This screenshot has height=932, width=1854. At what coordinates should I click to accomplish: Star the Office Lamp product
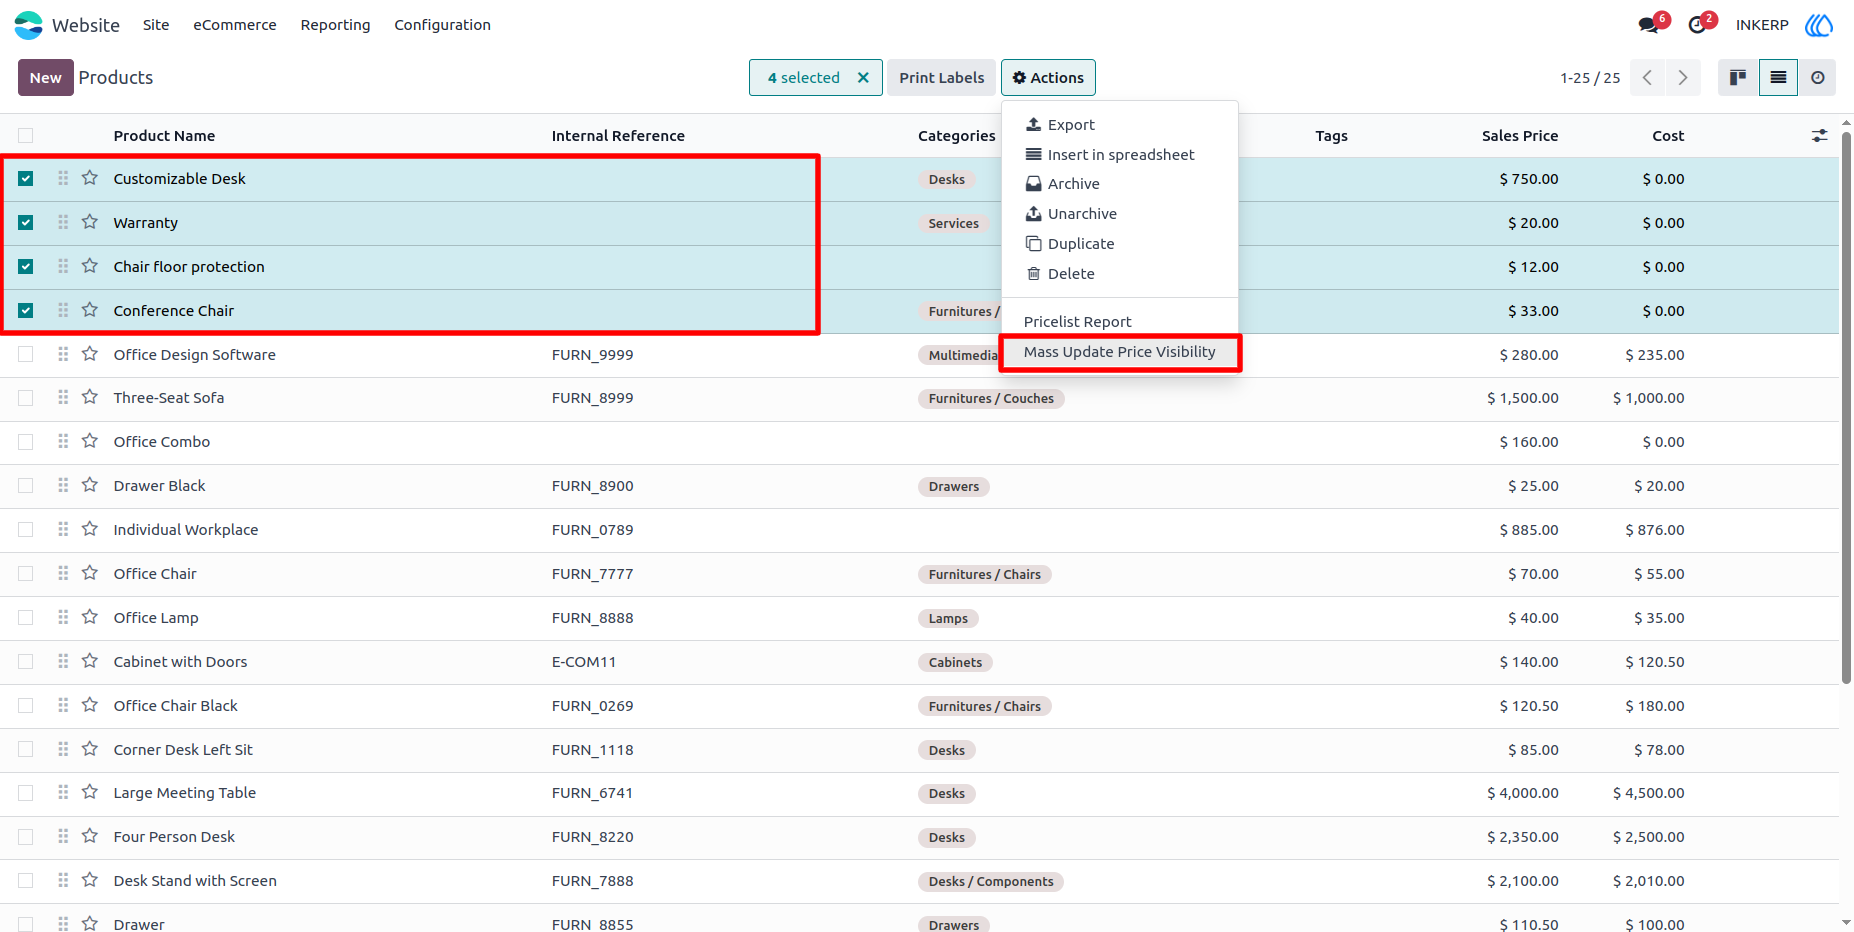[x=90, y=617]
